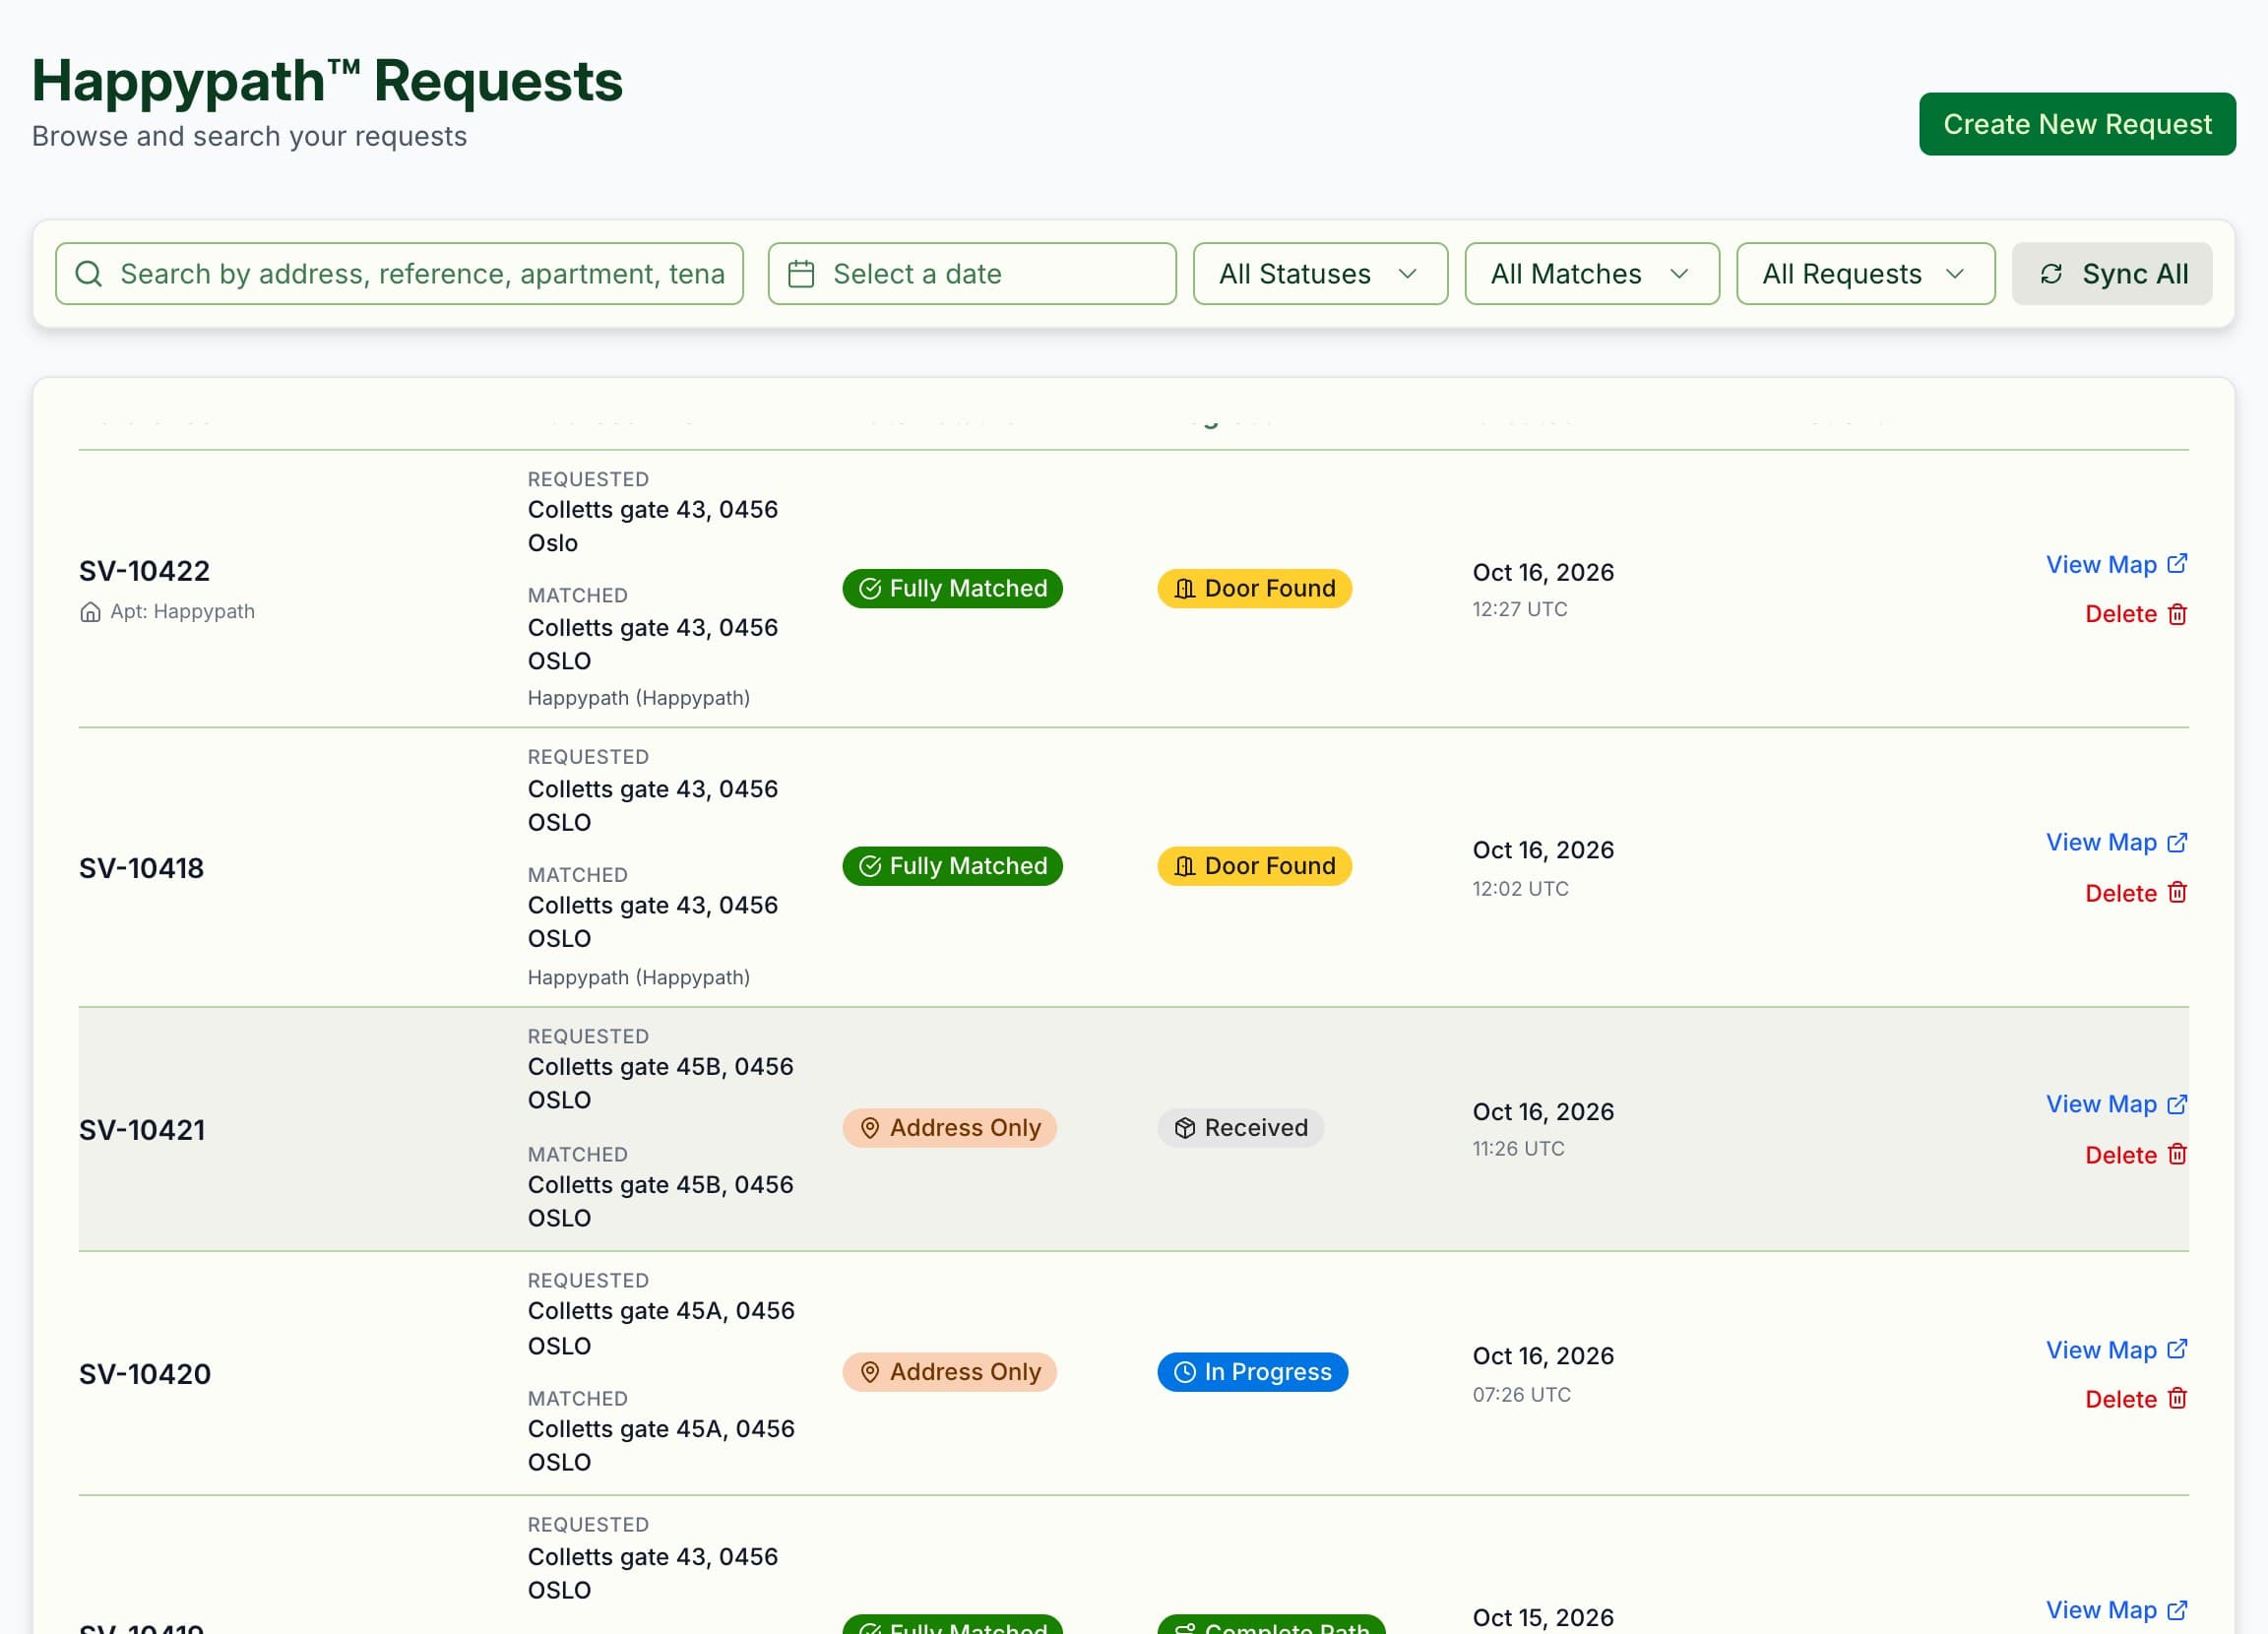
Task: Select reference SV-10421
Action: (142, 1130)
